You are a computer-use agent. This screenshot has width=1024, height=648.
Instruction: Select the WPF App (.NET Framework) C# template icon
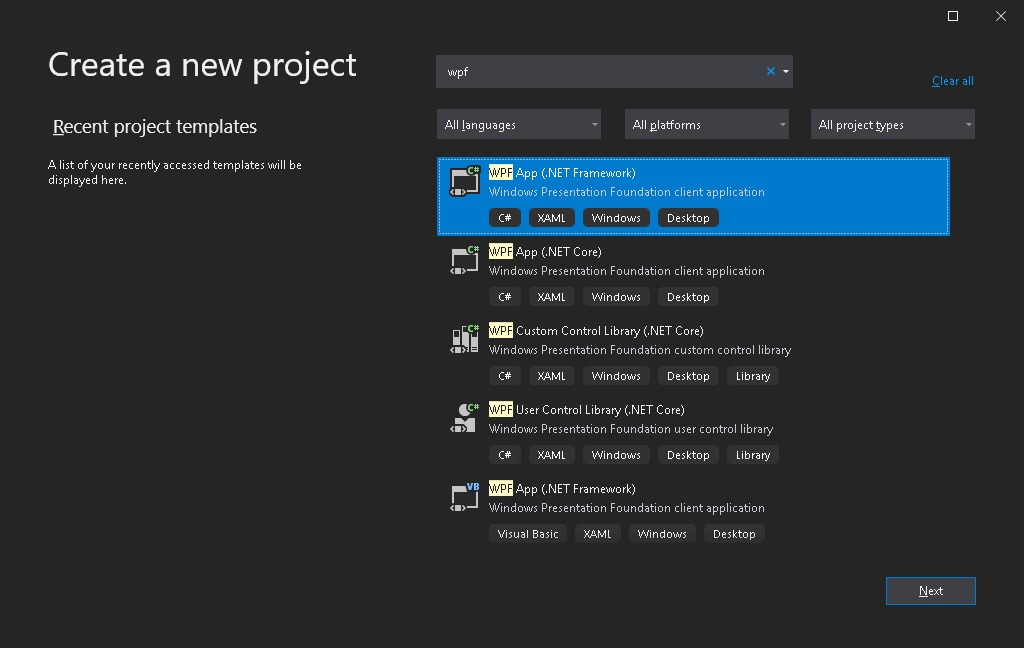(464, 183)
